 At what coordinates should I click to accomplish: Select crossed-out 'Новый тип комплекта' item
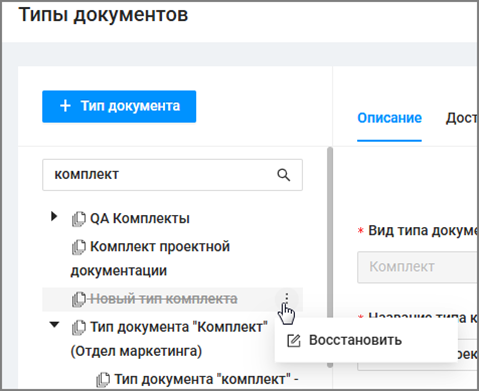pyautogui.click(x=164, y=299)
